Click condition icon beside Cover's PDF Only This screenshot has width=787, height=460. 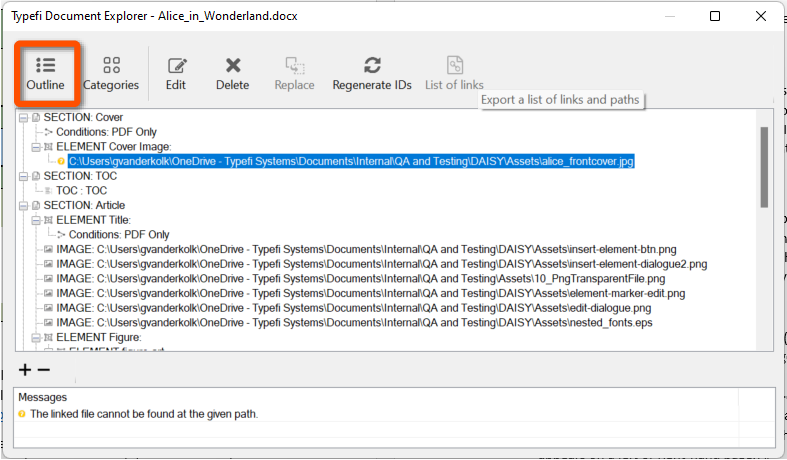48,133
